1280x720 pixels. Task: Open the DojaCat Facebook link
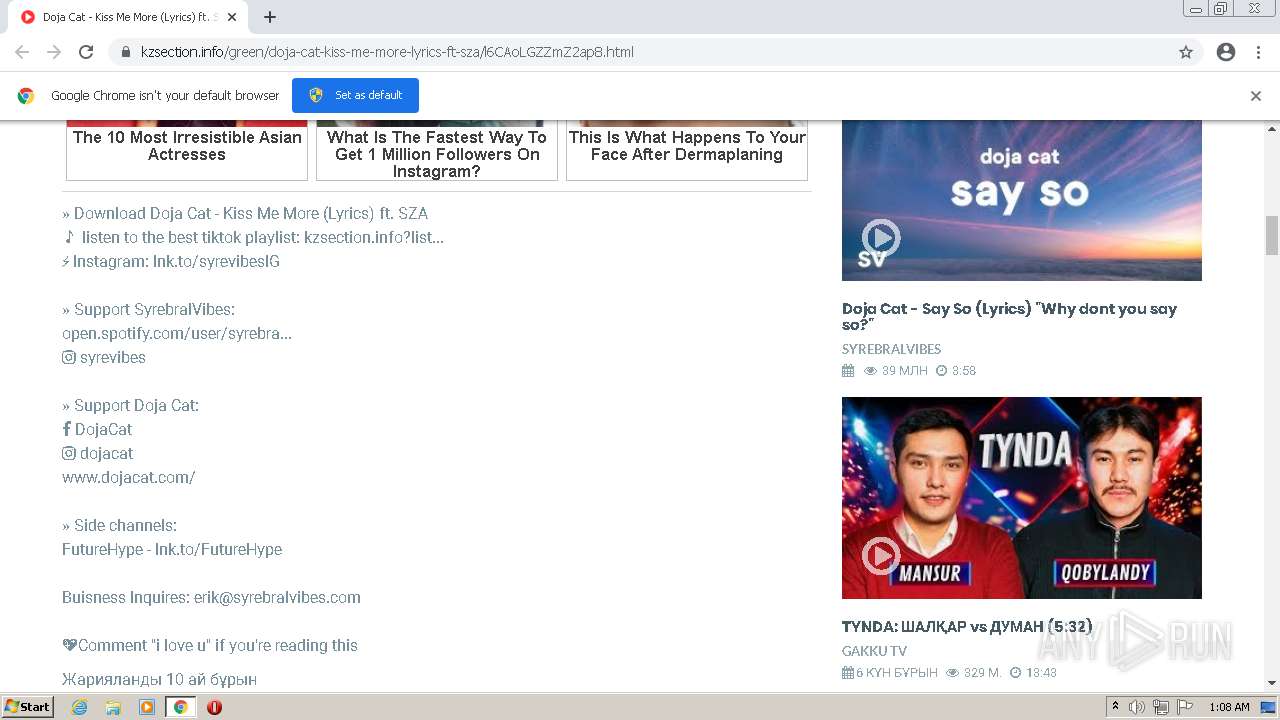coord(97,429)
